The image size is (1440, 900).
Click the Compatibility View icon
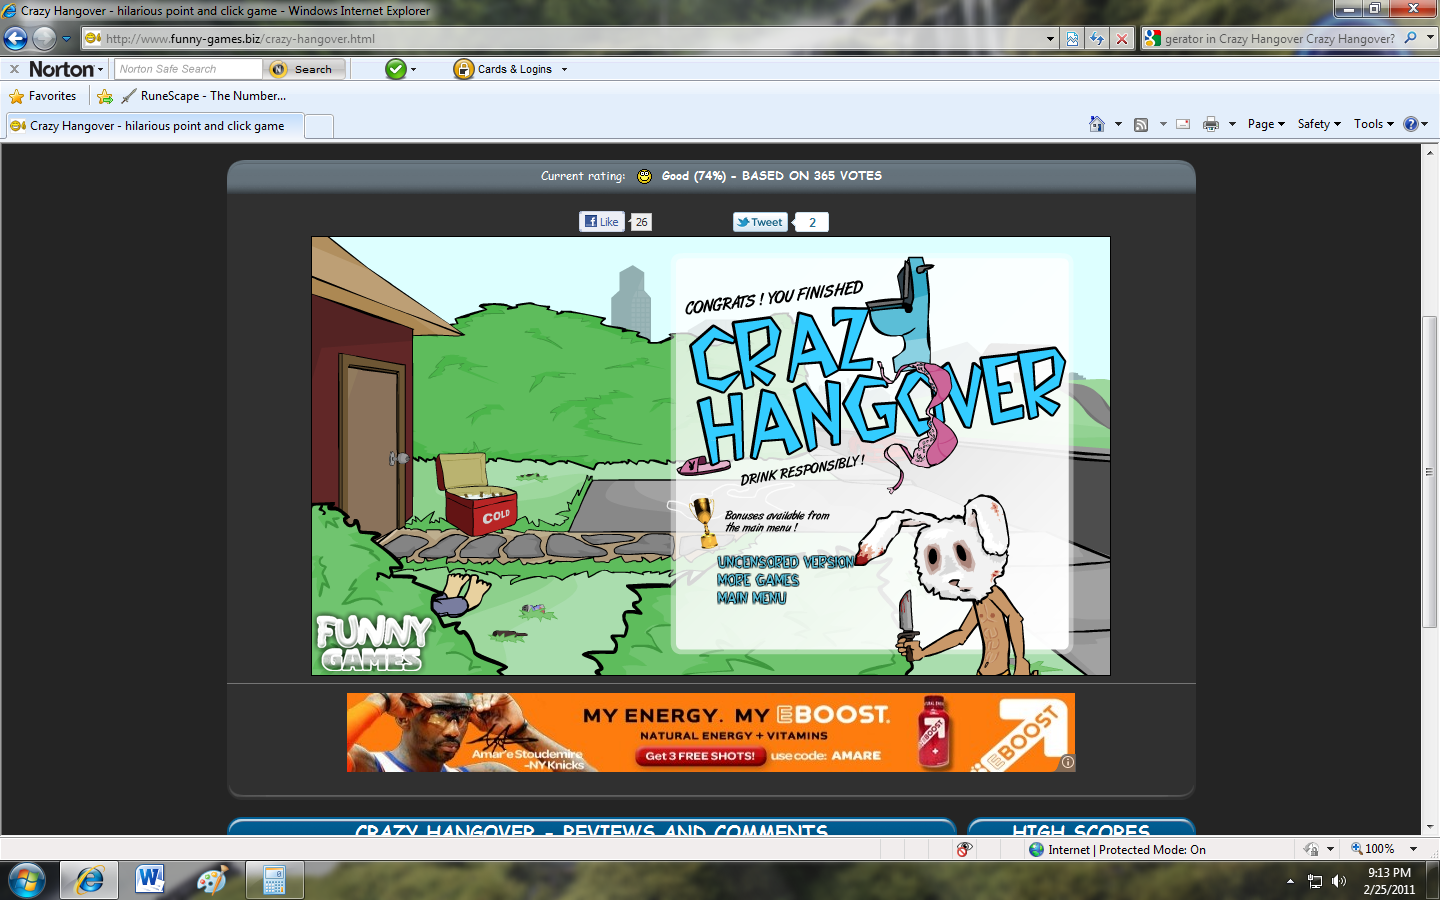click(1072, 39)
